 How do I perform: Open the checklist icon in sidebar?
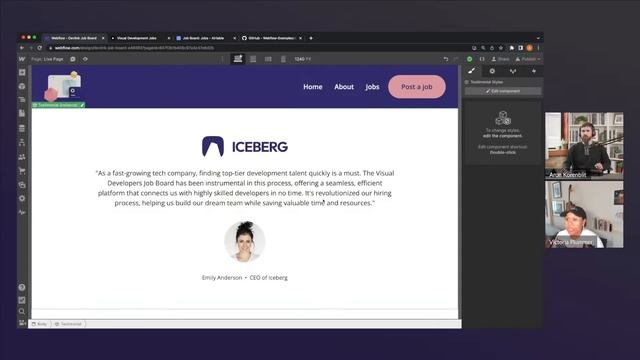tap(22, 300)
